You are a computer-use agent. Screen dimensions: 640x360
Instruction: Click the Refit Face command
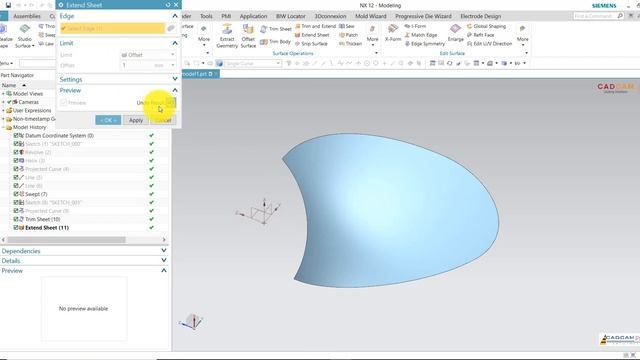point(480,35)
